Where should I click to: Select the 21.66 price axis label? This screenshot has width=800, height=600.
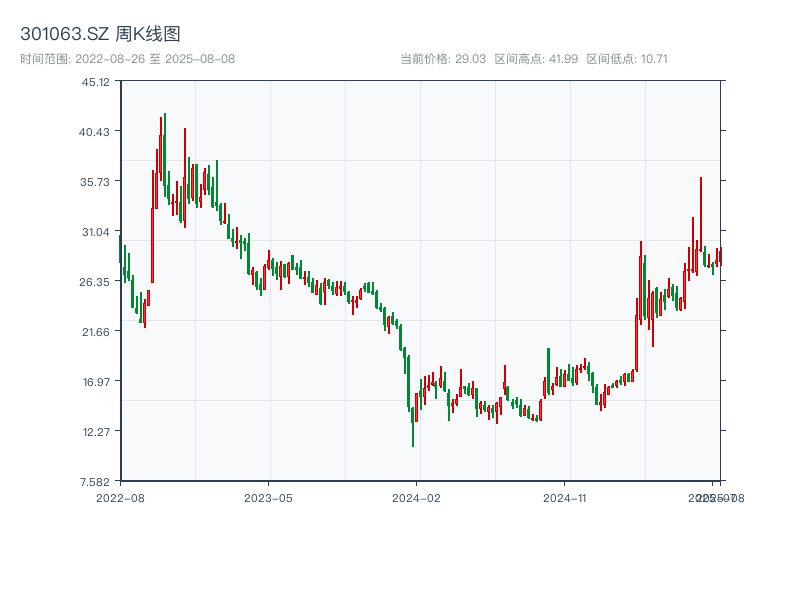pos(96,332)
